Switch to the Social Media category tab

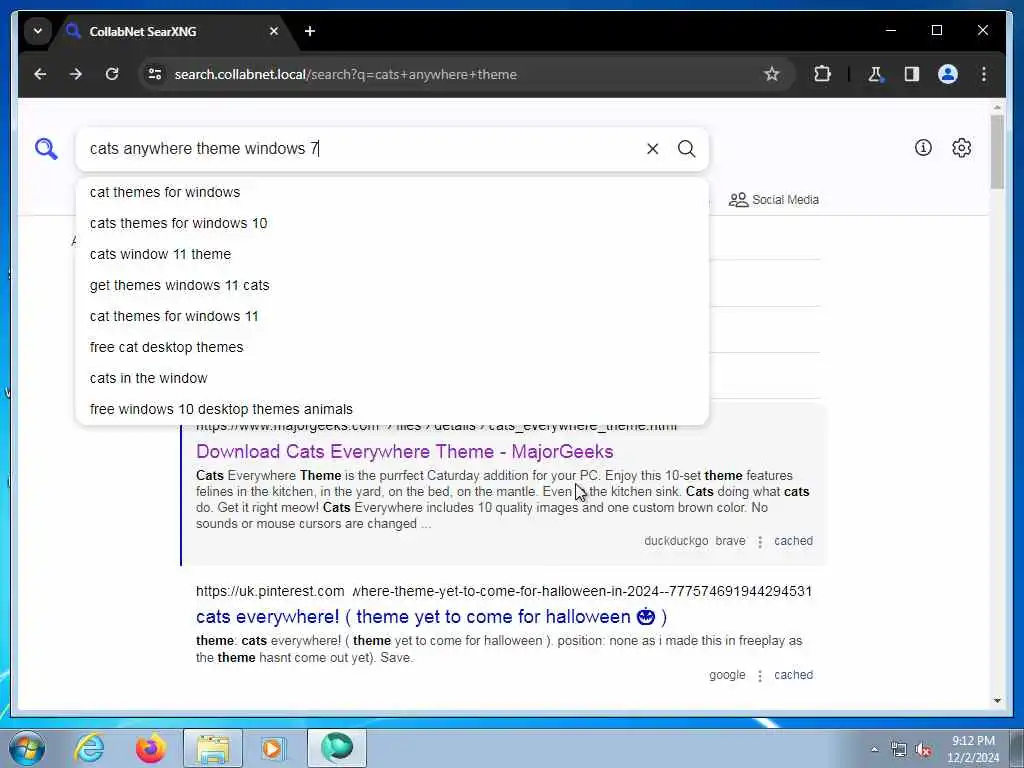tap(774, 200)
